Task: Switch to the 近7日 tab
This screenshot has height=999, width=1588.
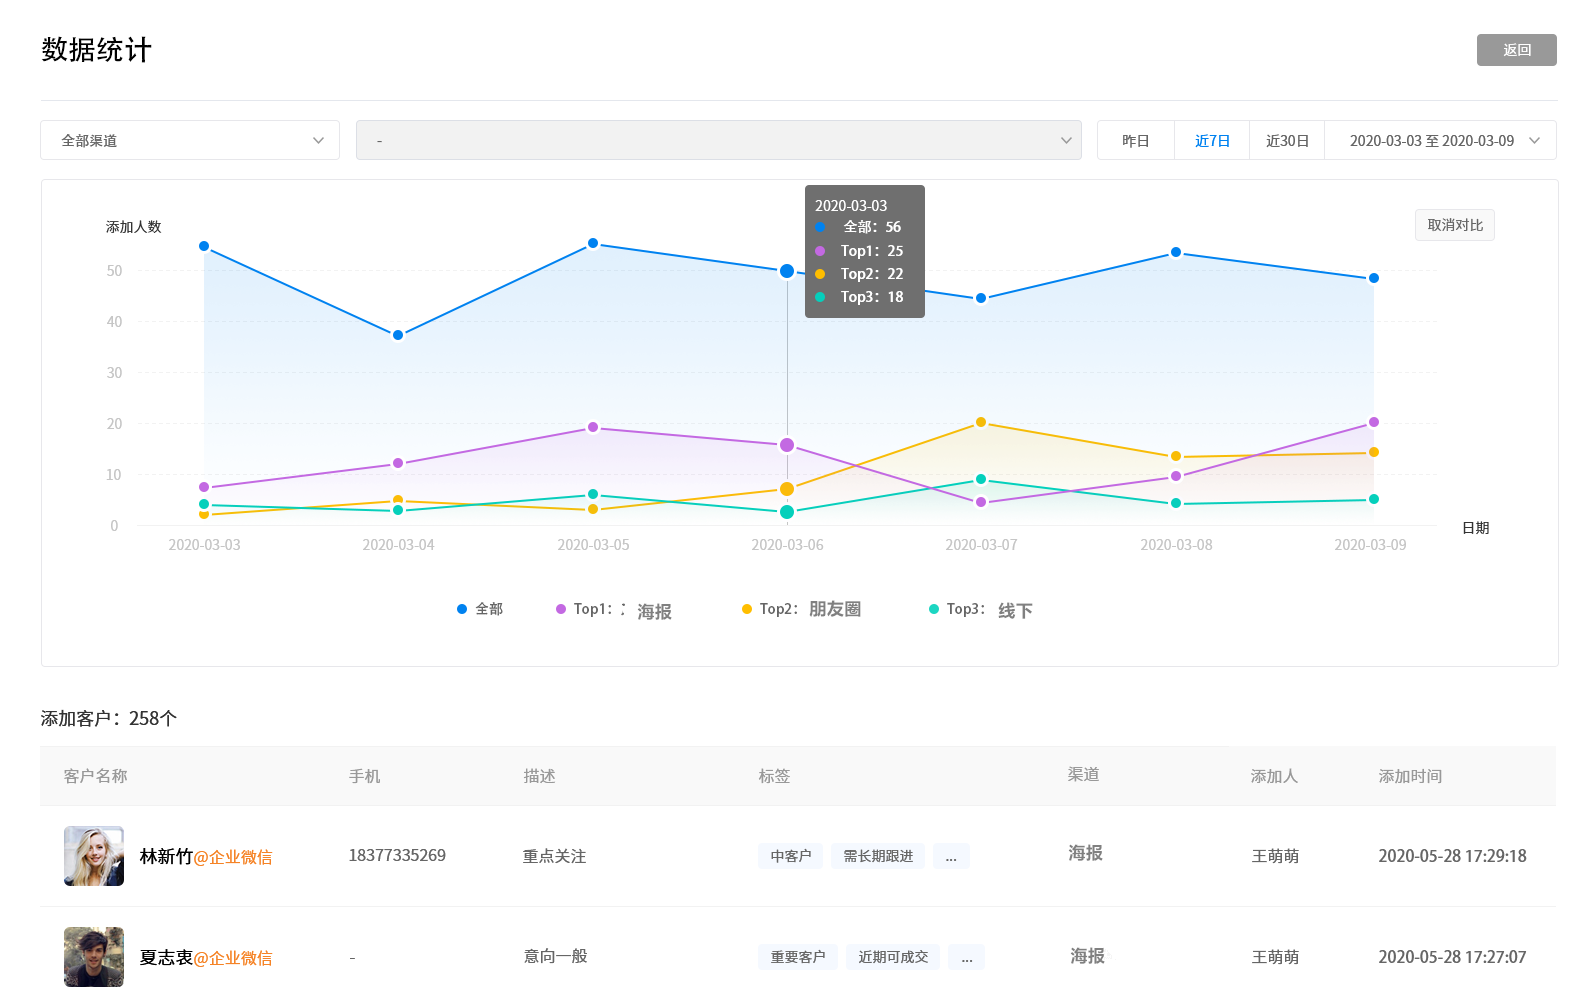Action: [x=1212, y=140]
